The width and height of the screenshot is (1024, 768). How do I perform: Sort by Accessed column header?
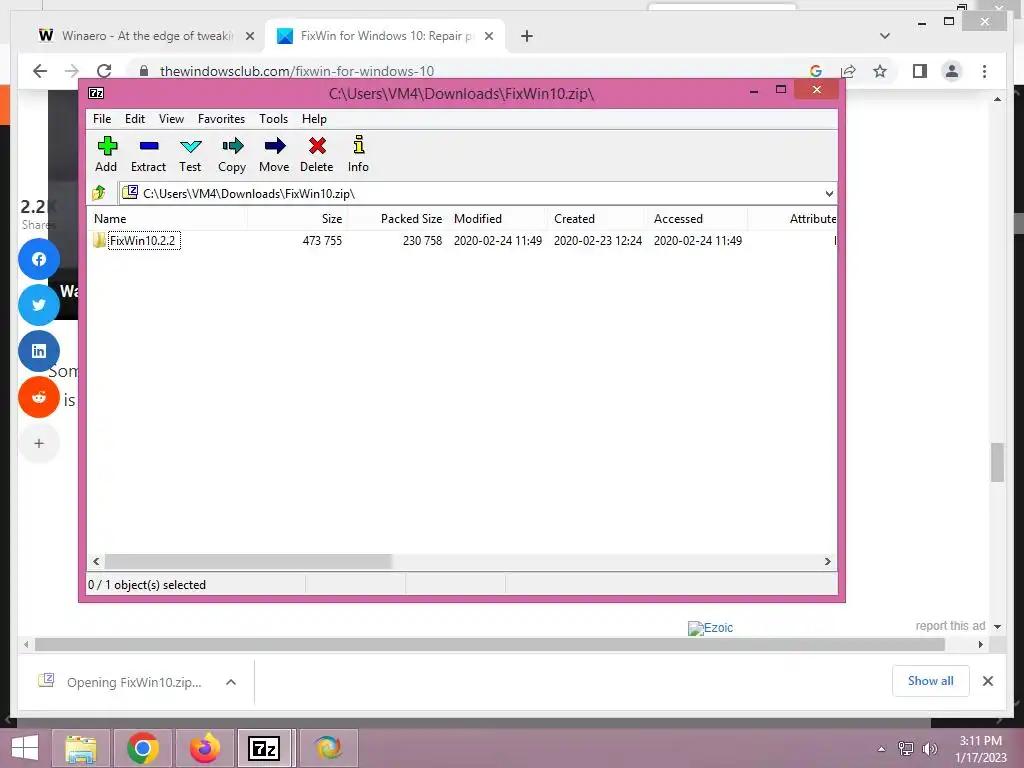tap(697, 219)
